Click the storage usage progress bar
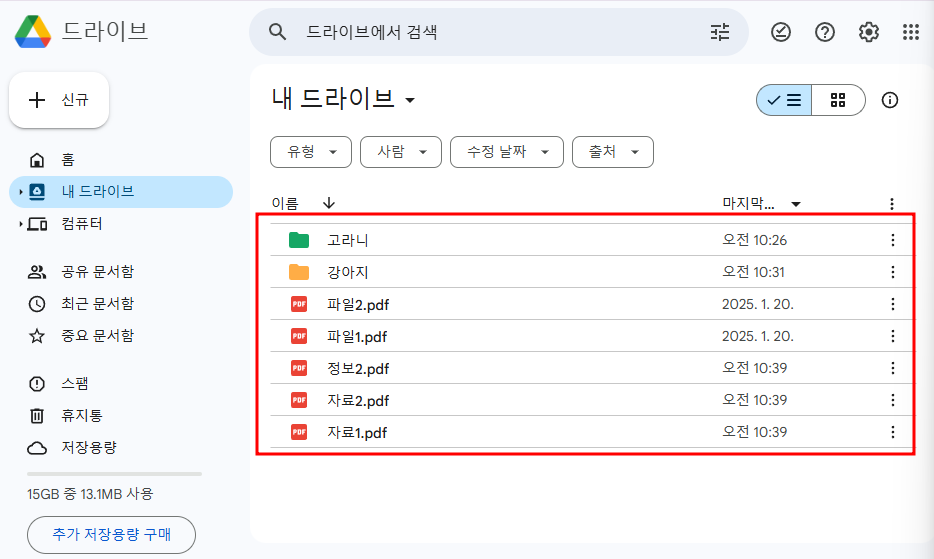This screenshot has width=934, height=559. [x=114, y=474]
